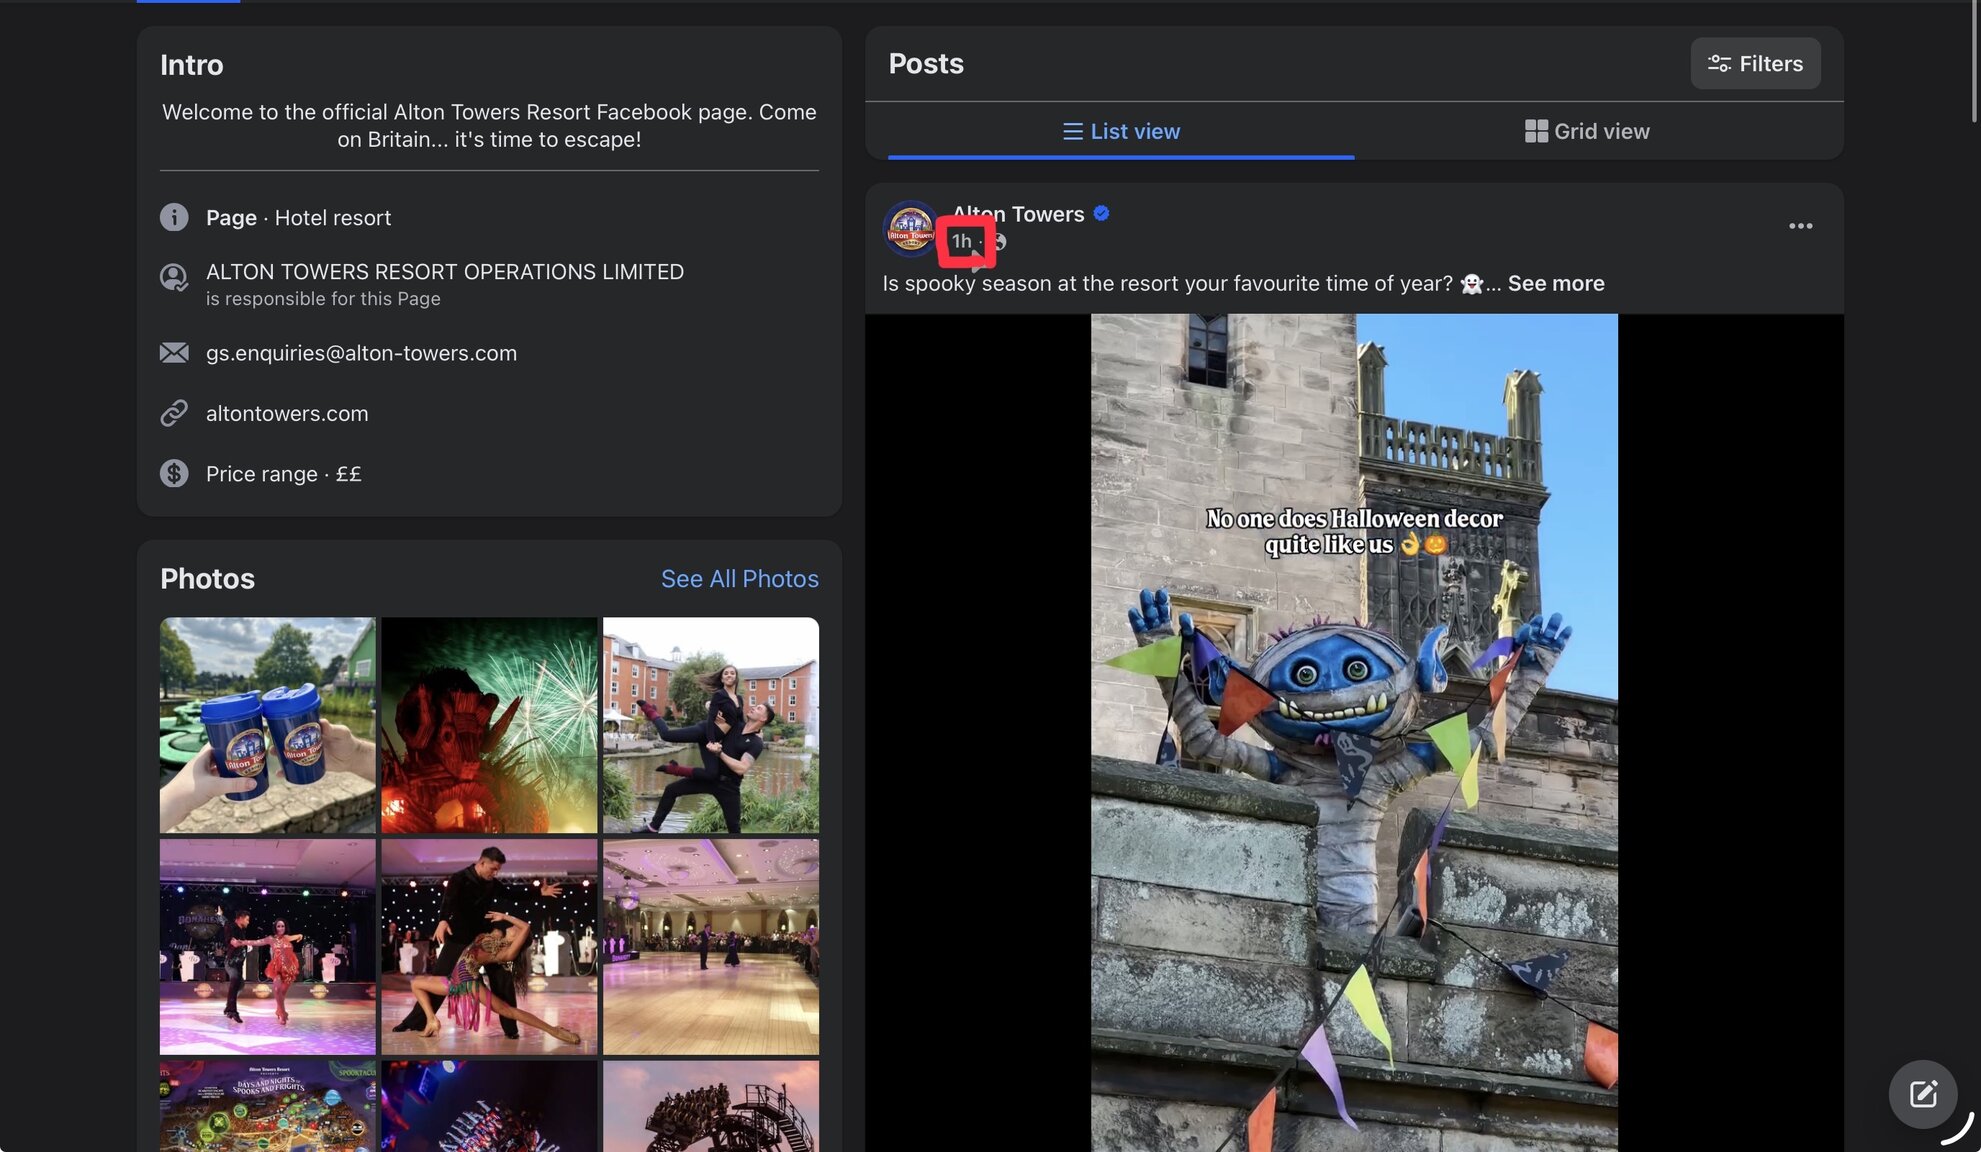
Task: Click the gs.enquiries email address
Action: [x=361, y=353]
